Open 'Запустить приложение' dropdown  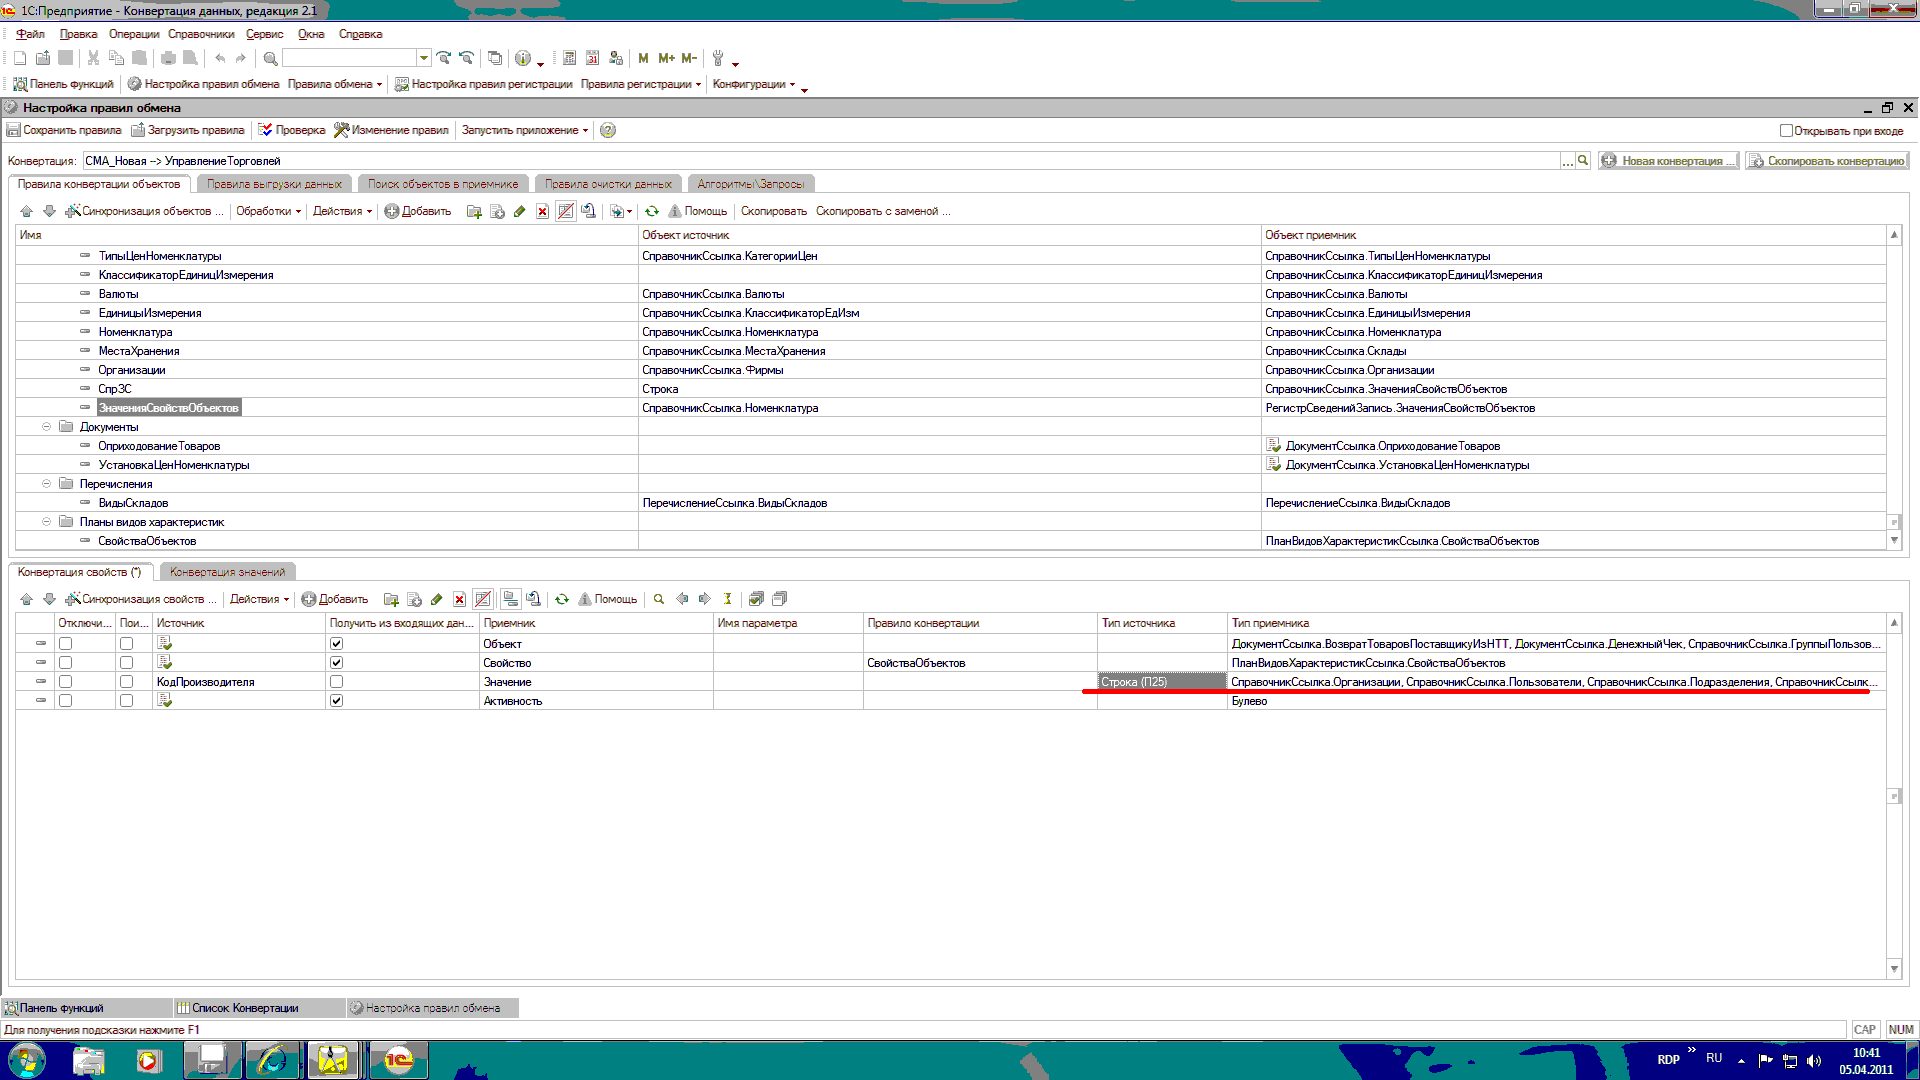(525, 130)
